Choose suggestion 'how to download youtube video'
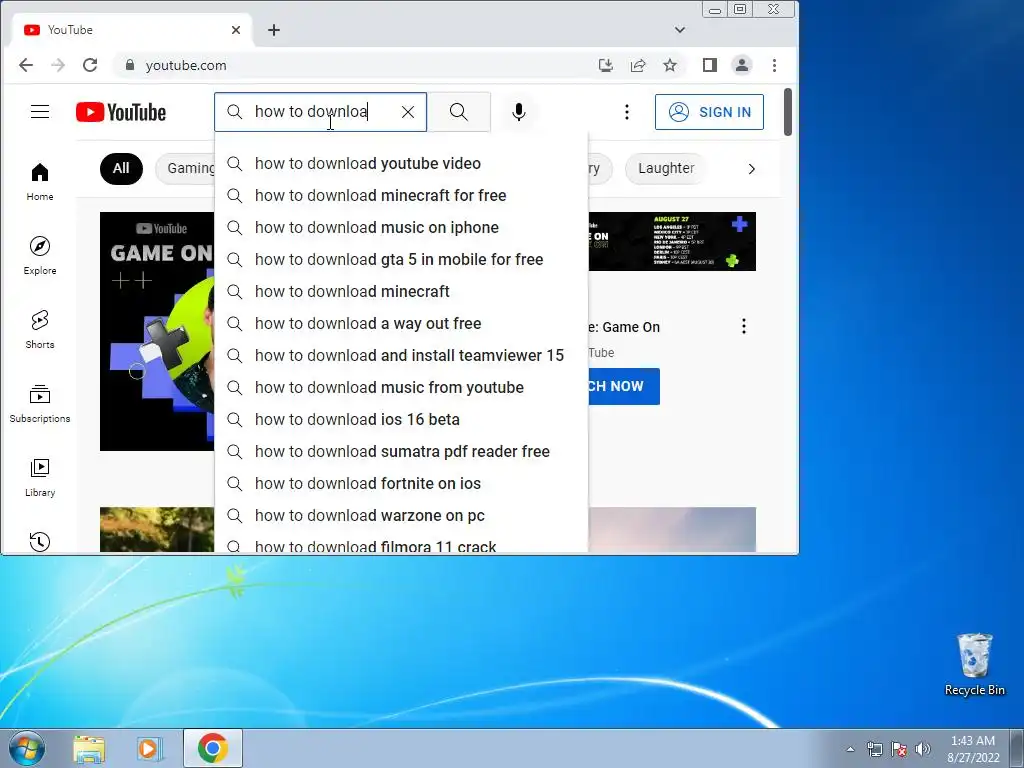Screen dimensions: 1024x768 click(x=401, y=163)
